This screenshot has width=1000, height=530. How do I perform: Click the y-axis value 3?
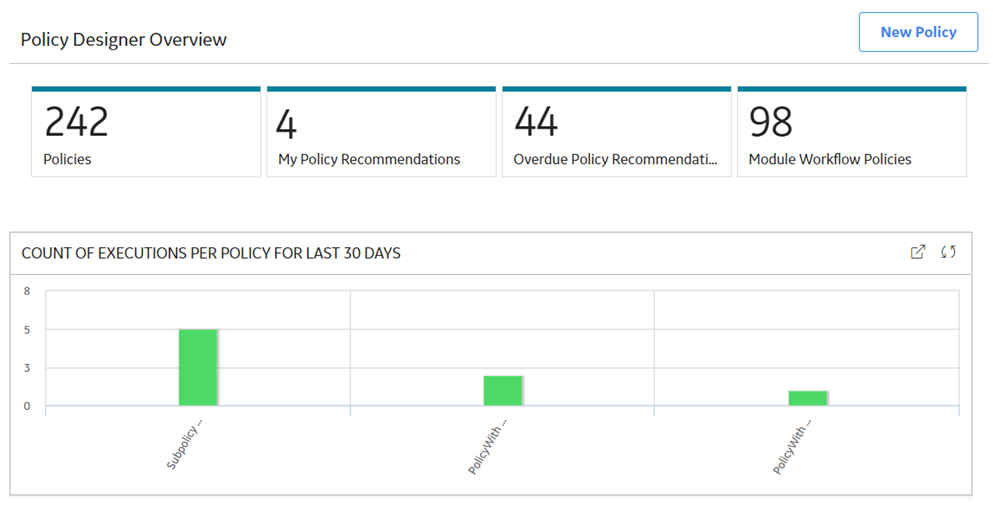(x=27, y=368)
